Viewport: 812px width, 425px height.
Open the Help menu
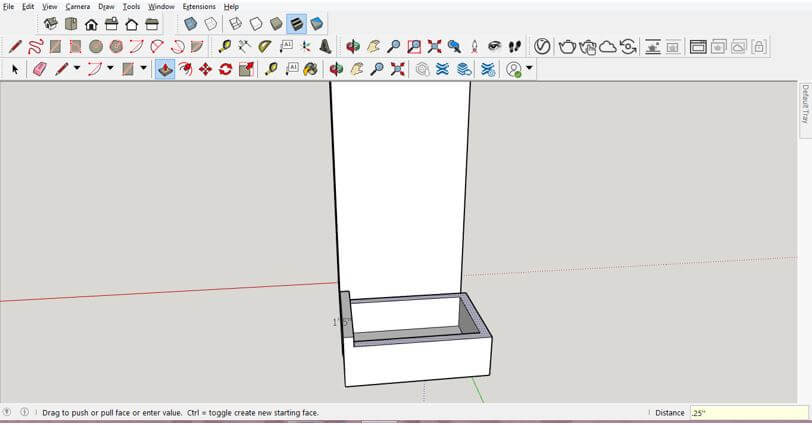point(231,7)
